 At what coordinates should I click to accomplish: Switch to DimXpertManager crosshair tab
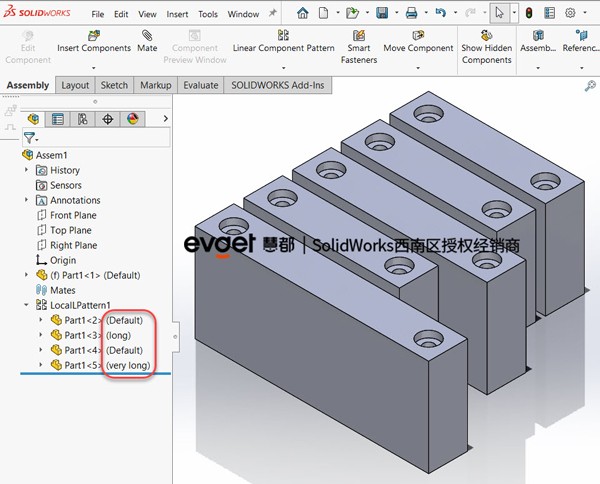pyautogui.click(x=108, y=119)
